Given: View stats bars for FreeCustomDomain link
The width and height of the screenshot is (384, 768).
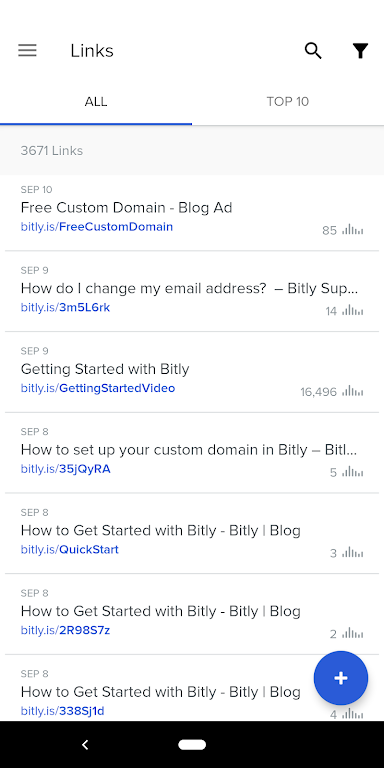Looking at the screenshot, I should click(x=353, y=230).
